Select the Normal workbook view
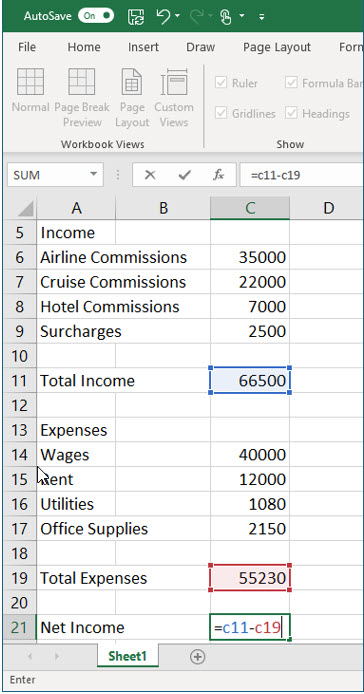 tap(30, 91)
